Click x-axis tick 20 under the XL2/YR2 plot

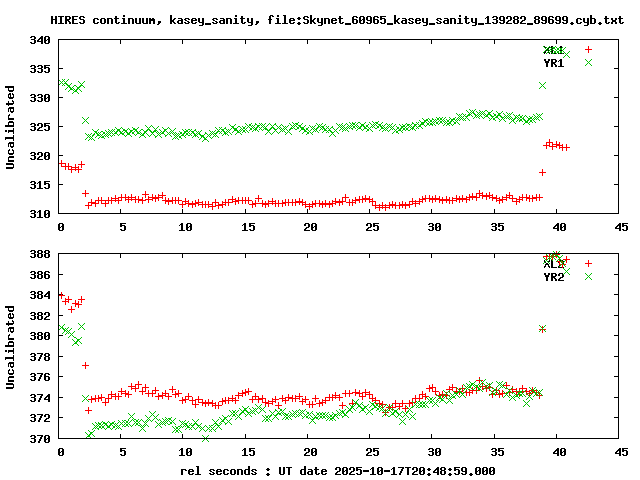(x=310, y=452)
